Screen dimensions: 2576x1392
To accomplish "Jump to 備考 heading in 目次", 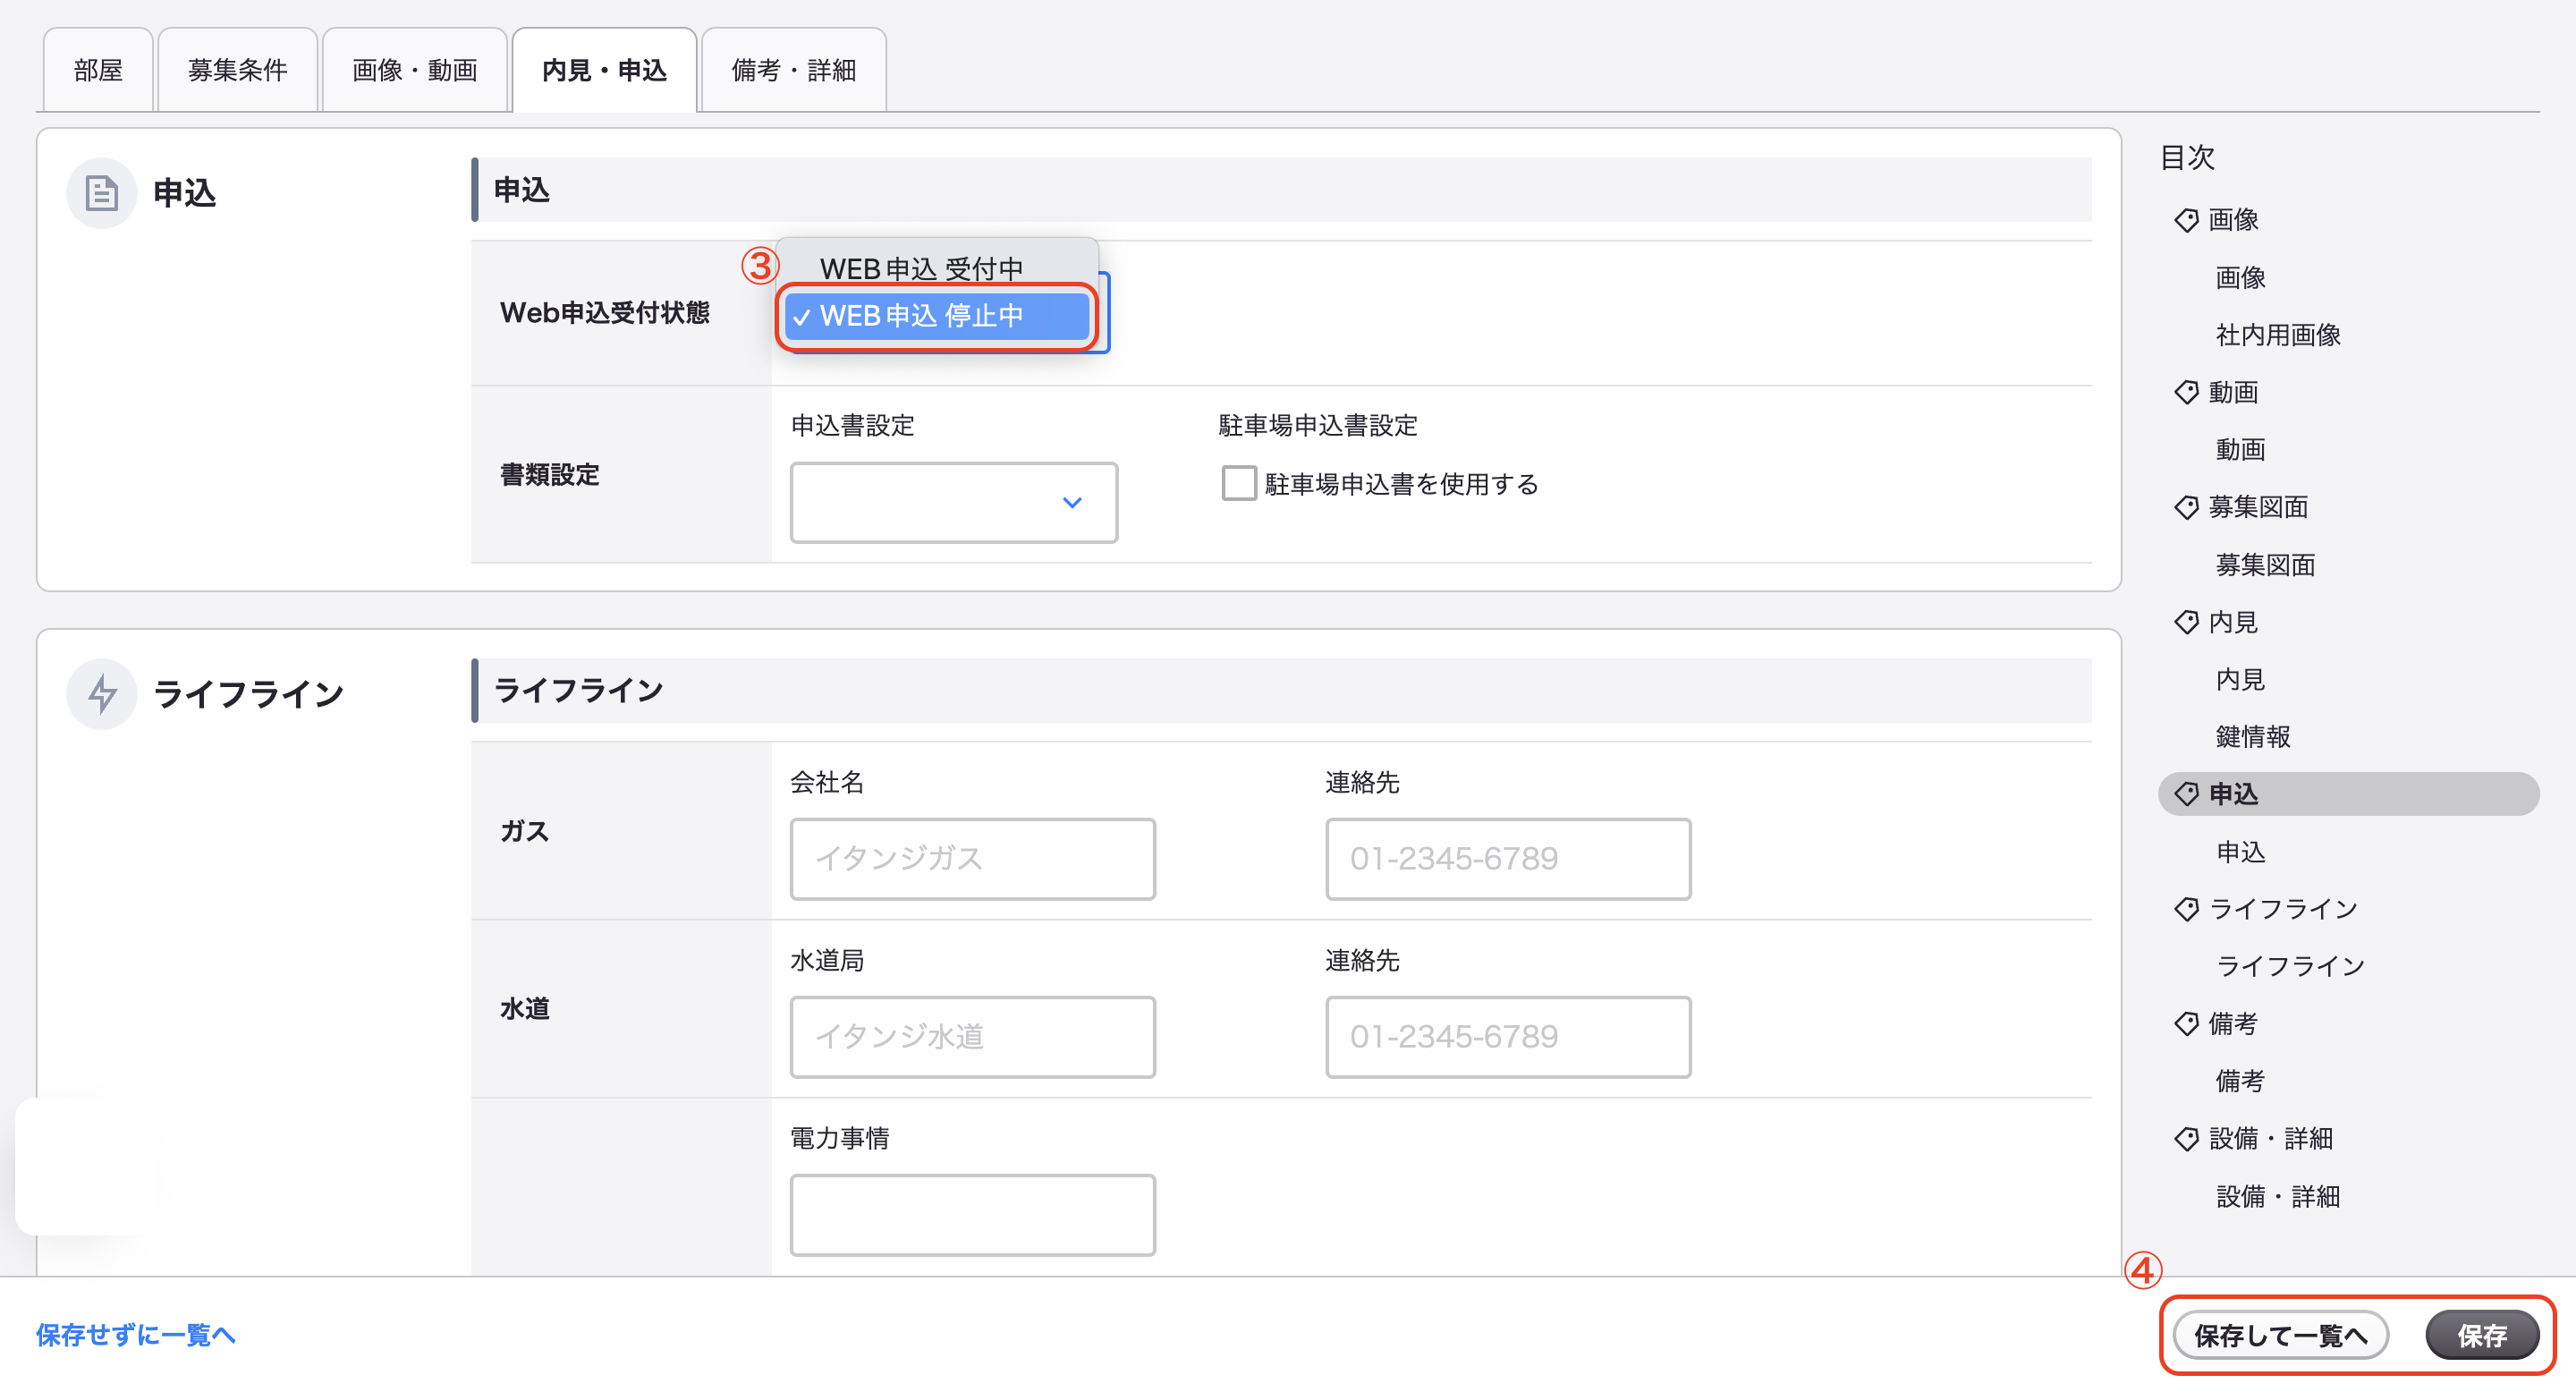I will coord(2234,1024).
